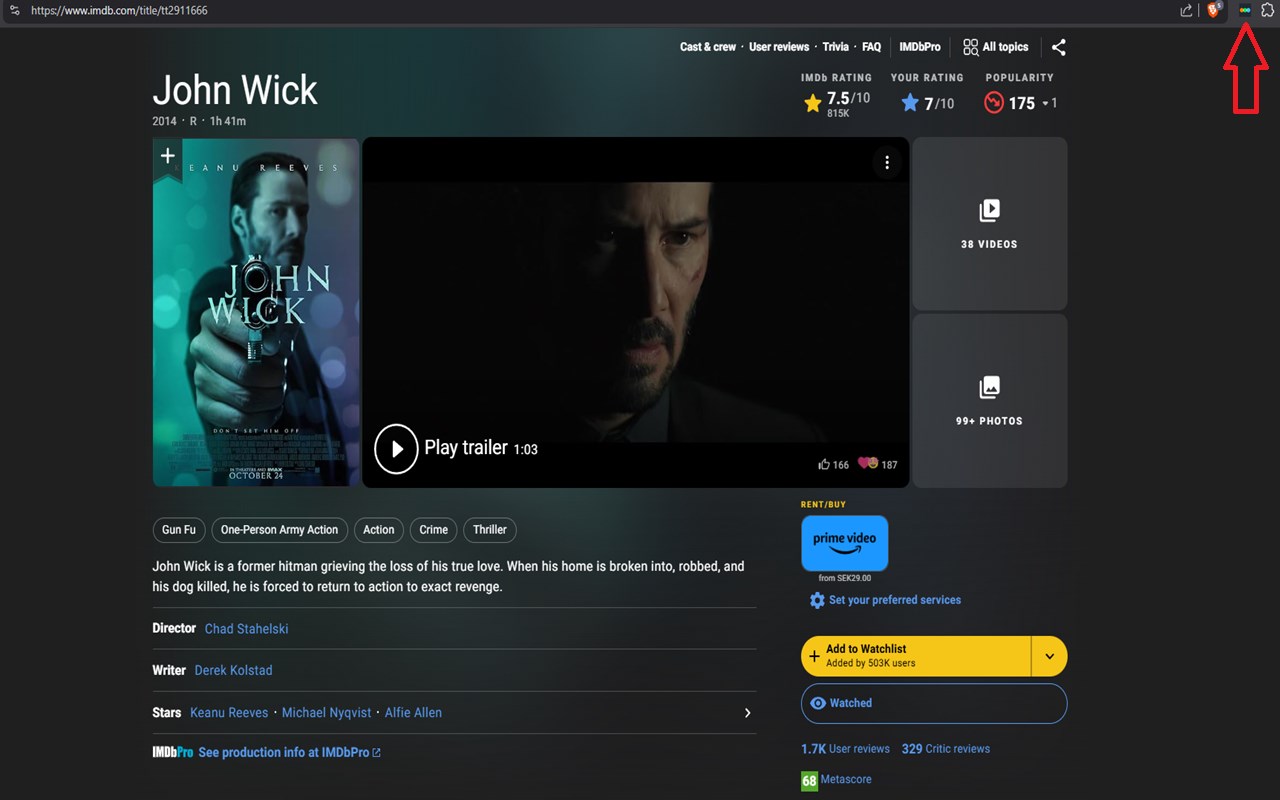Add poster to watchlist with plus ribbon

click(x=168, y=156)
